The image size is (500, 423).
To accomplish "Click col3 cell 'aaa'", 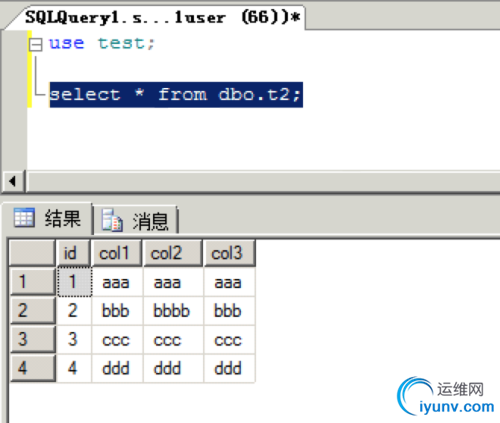I will point(229,282).
